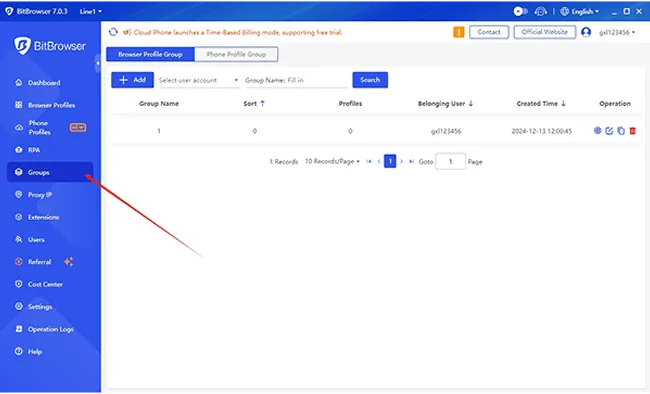
Task: Switch to Phone Profile Group tab
Action: point(236,54)
